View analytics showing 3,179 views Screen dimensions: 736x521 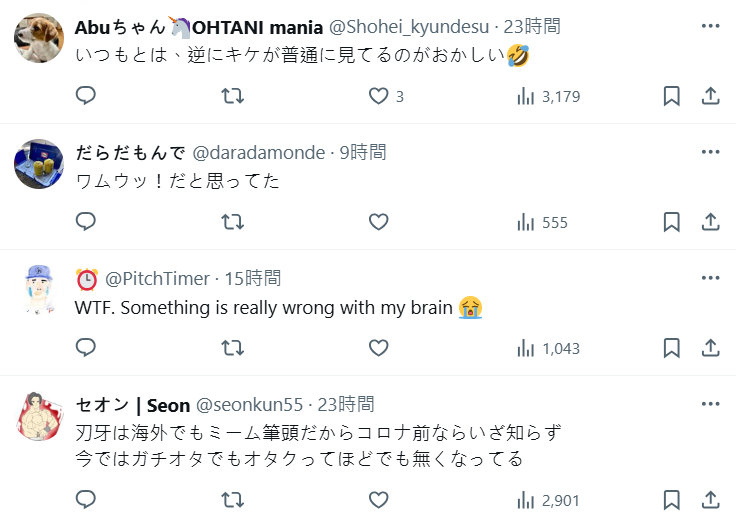(548, 96)
